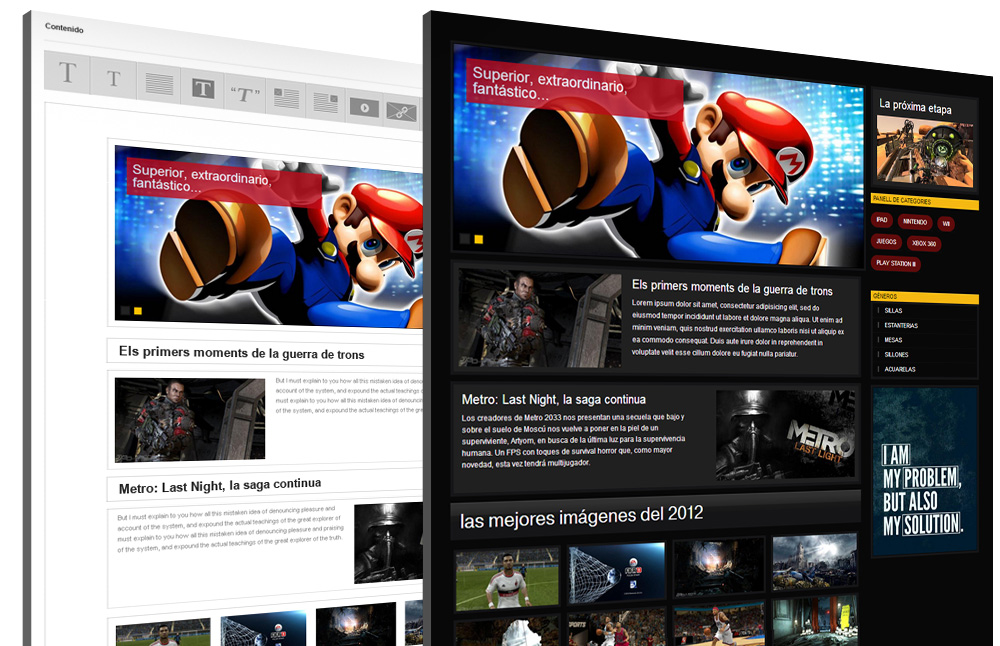Image resolution: width=1000 pixels, height=646 pixels.
Task: Select the small T subheading block icon
Action: pyautogui.click(x=114, y=78)
